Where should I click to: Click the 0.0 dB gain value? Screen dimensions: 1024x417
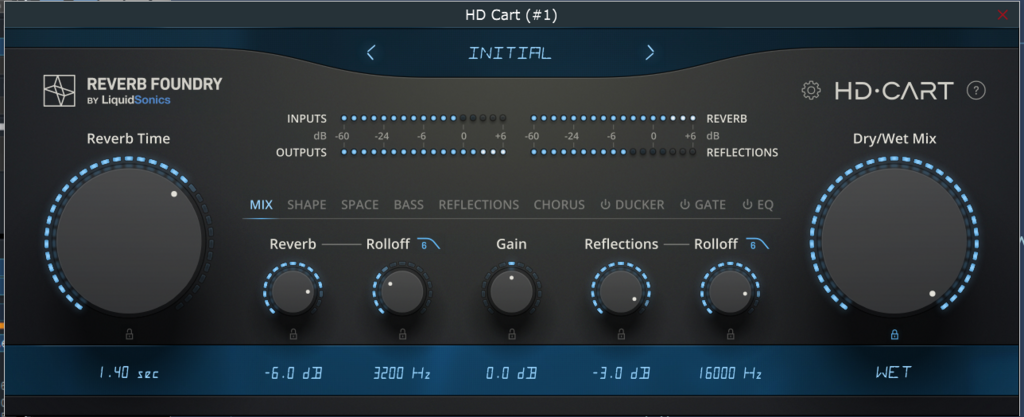(511, 373)
